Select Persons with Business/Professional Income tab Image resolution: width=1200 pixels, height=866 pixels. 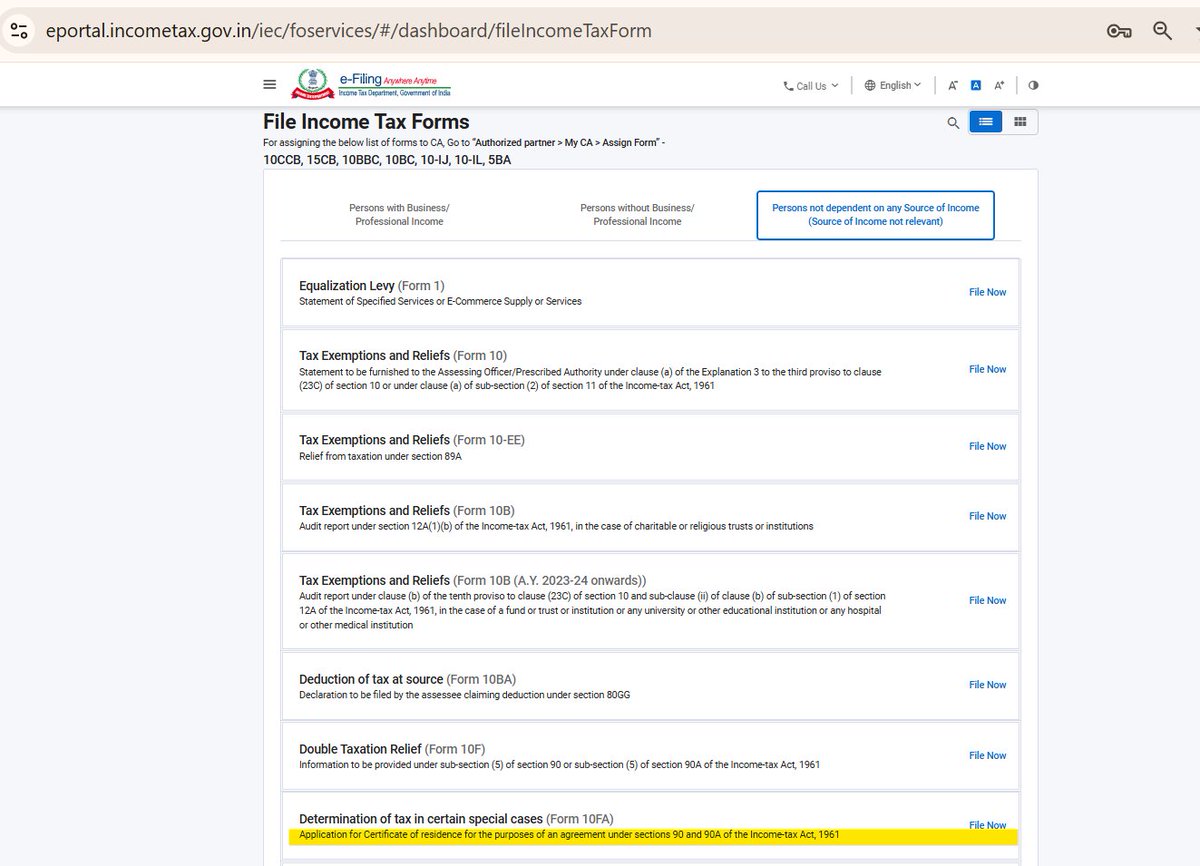(399, 214)
